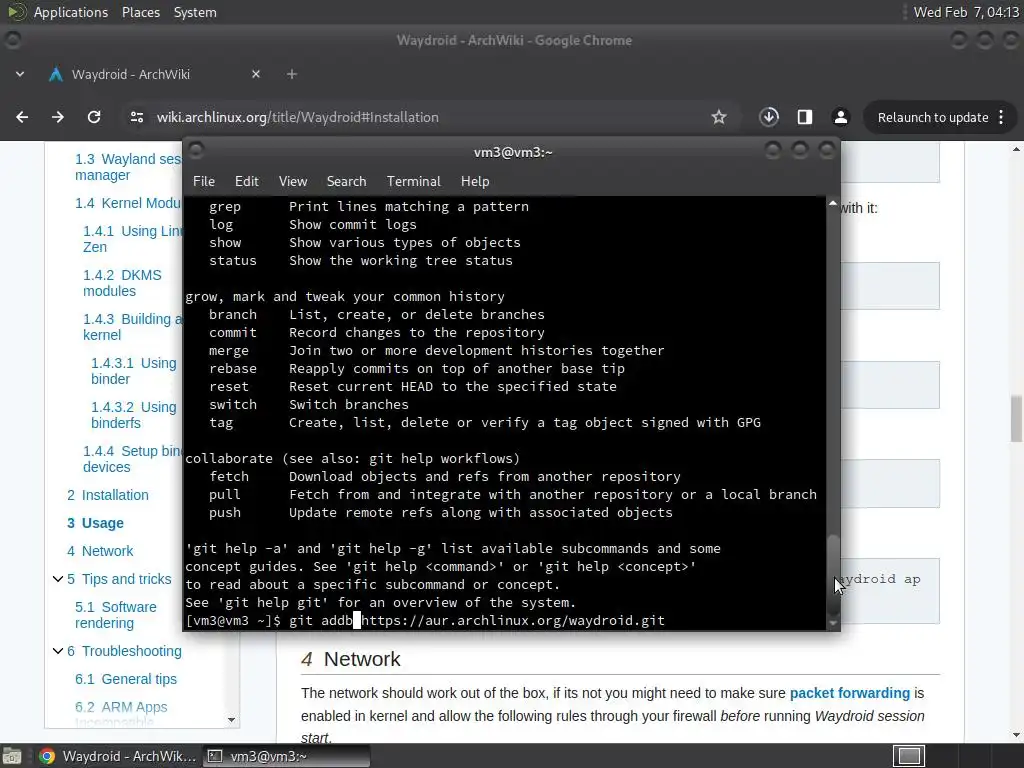Jump to 2 Installation in contents
Screen dimensions: 1024x768
coord(108,495)
